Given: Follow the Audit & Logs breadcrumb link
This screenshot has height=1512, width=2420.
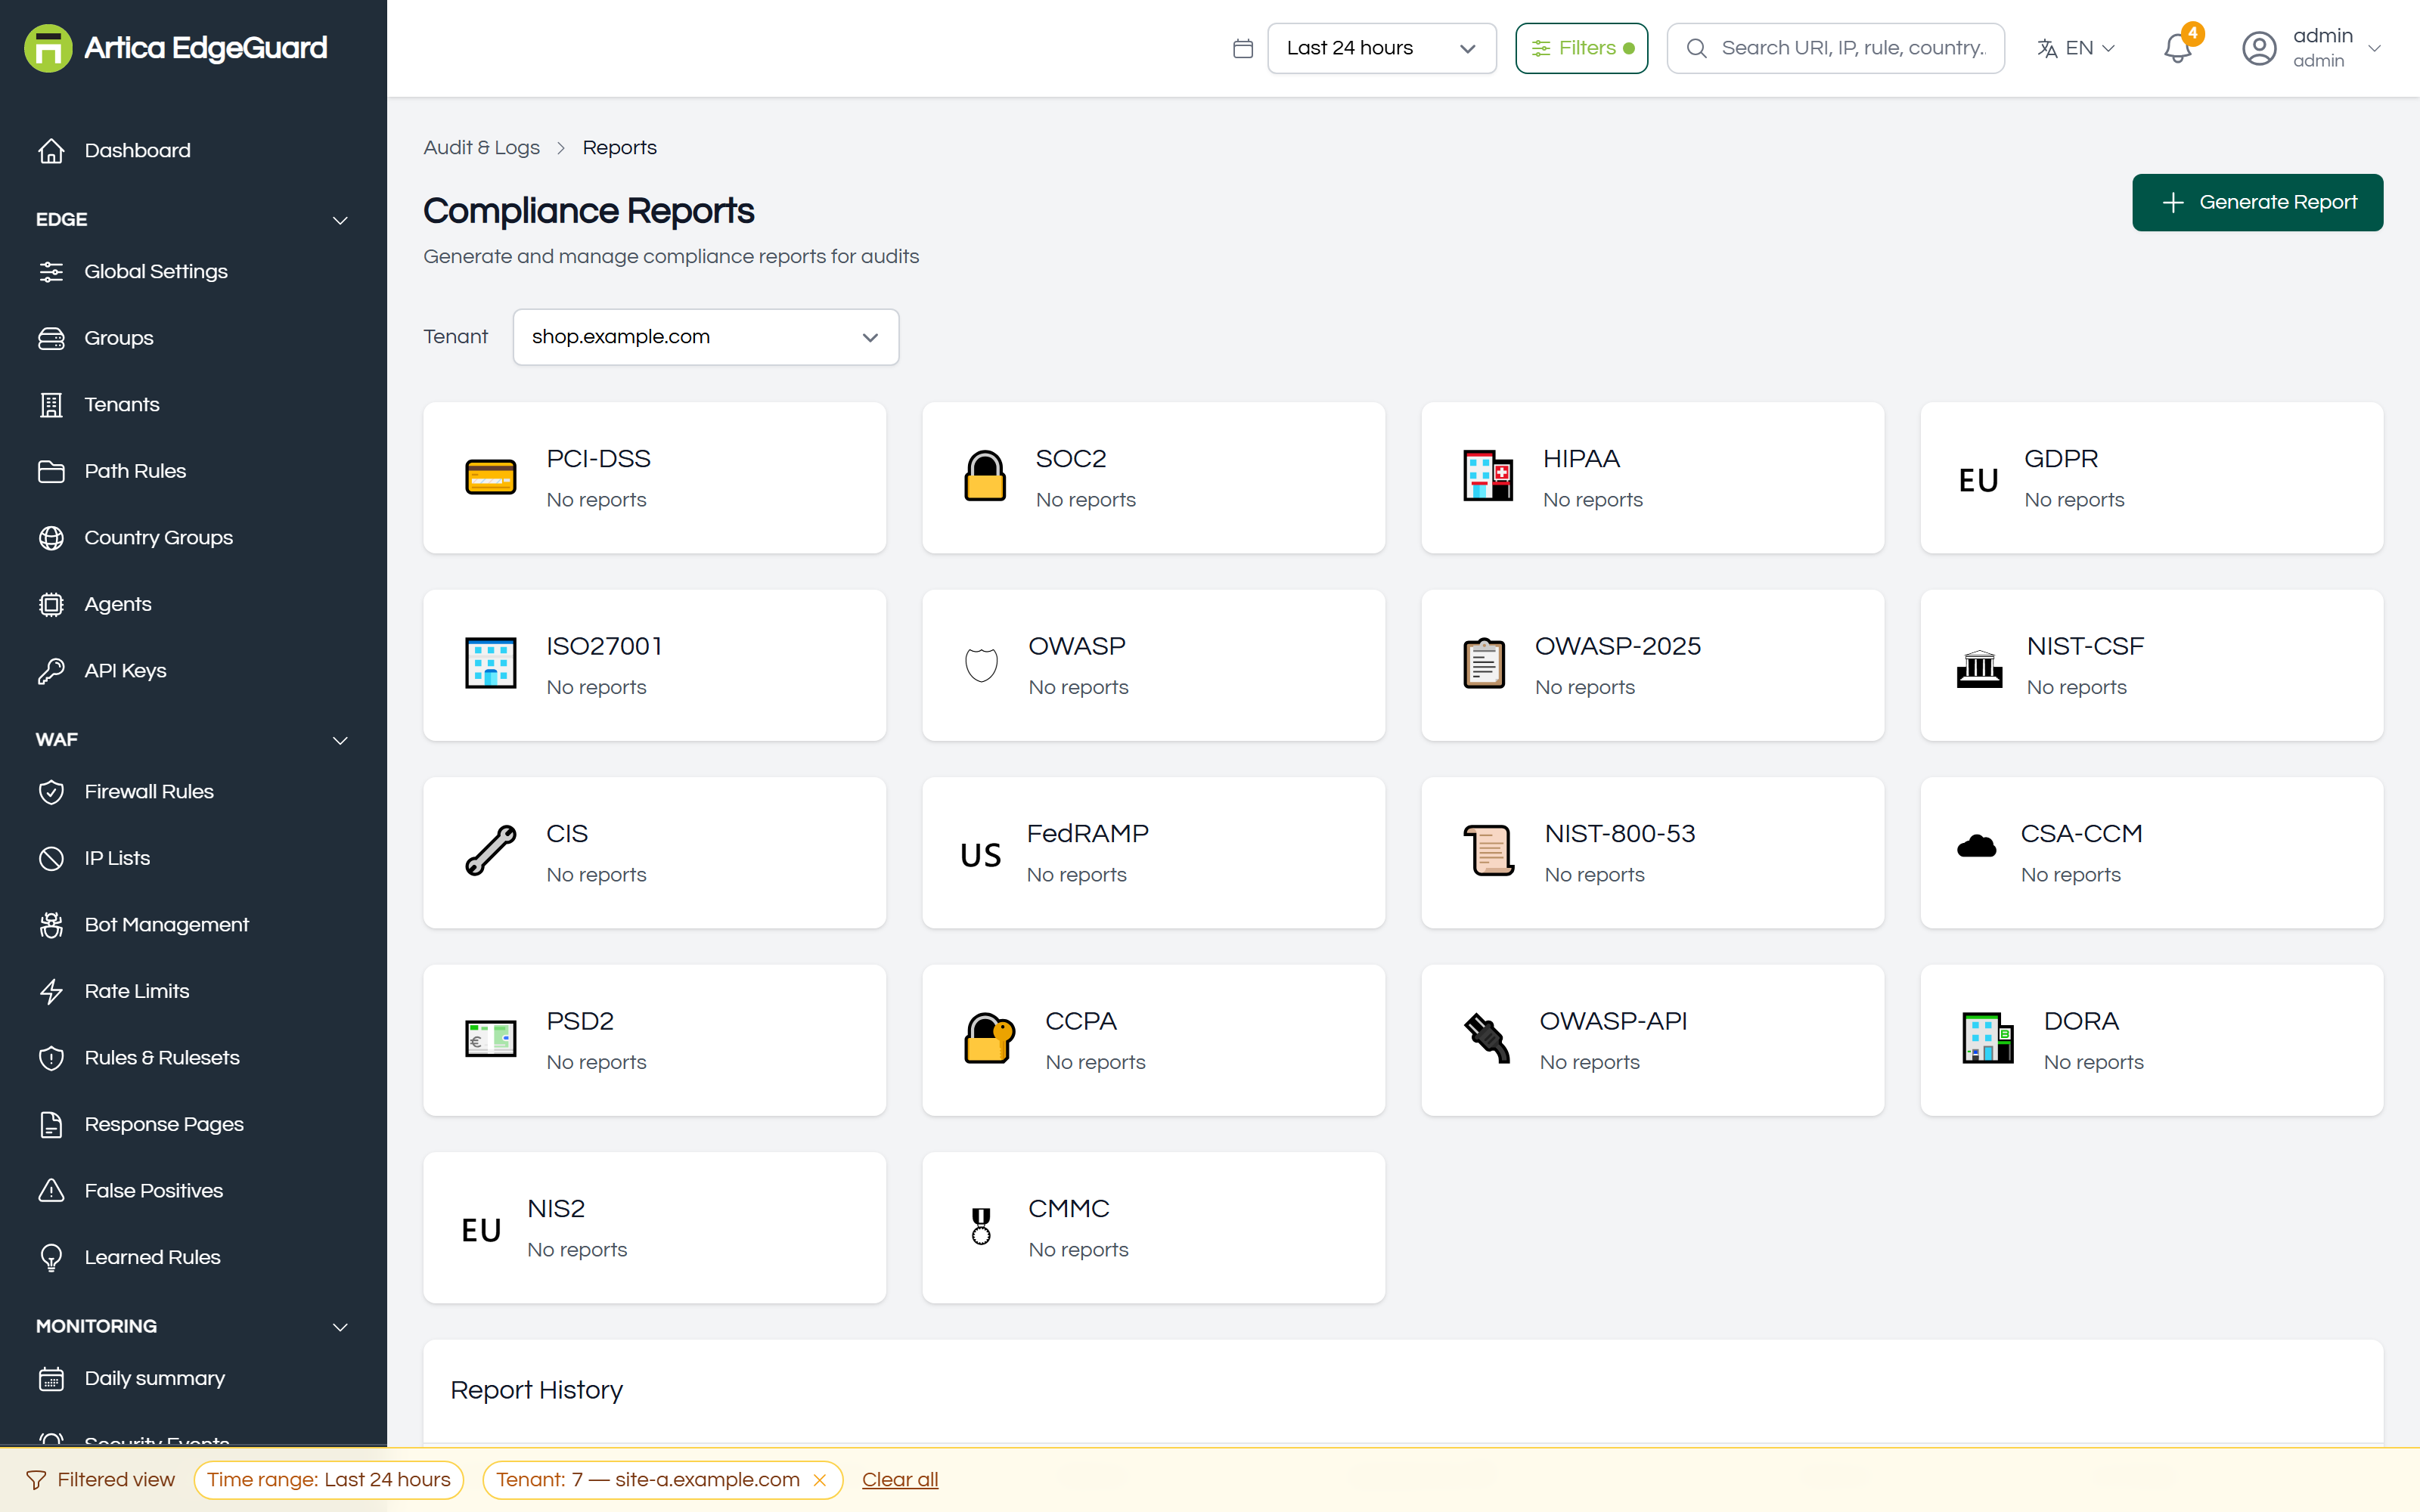Looking at the screenshot, I should click(481, 148).
